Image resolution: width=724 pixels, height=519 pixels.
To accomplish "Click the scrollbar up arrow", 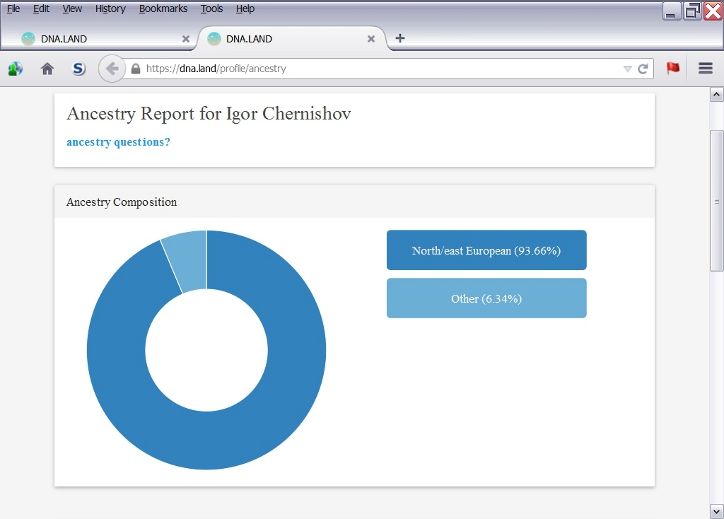I will click(716, 95).
